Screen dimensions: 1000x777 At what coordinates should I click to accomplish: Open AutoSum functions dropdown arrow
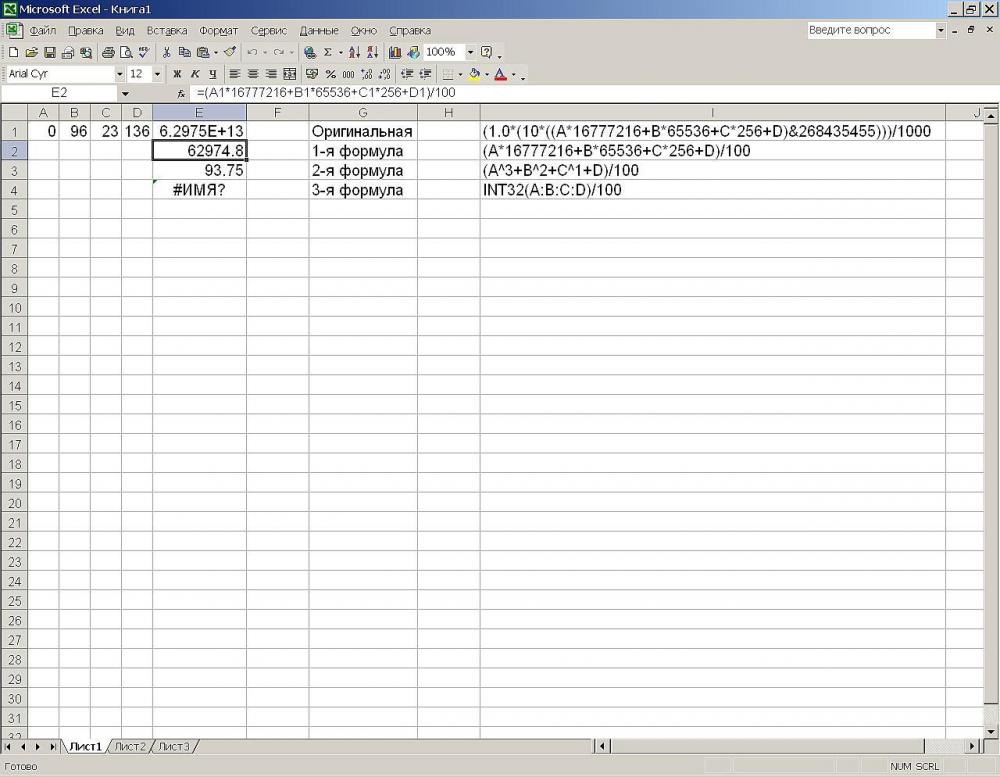(341, 52)
